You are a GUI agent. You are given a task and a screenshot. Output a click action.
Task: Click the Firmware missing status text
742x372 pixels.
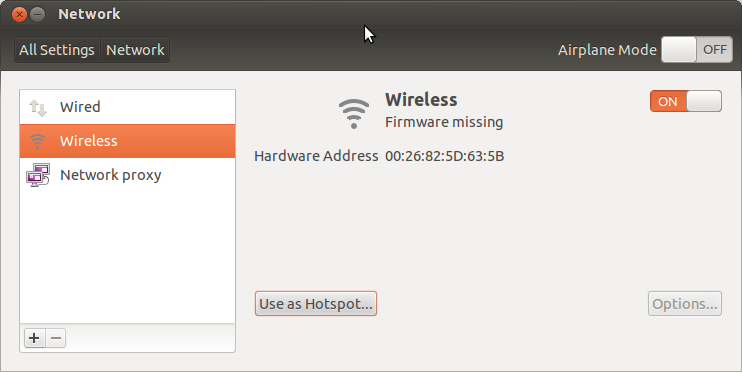coord(444,122)
